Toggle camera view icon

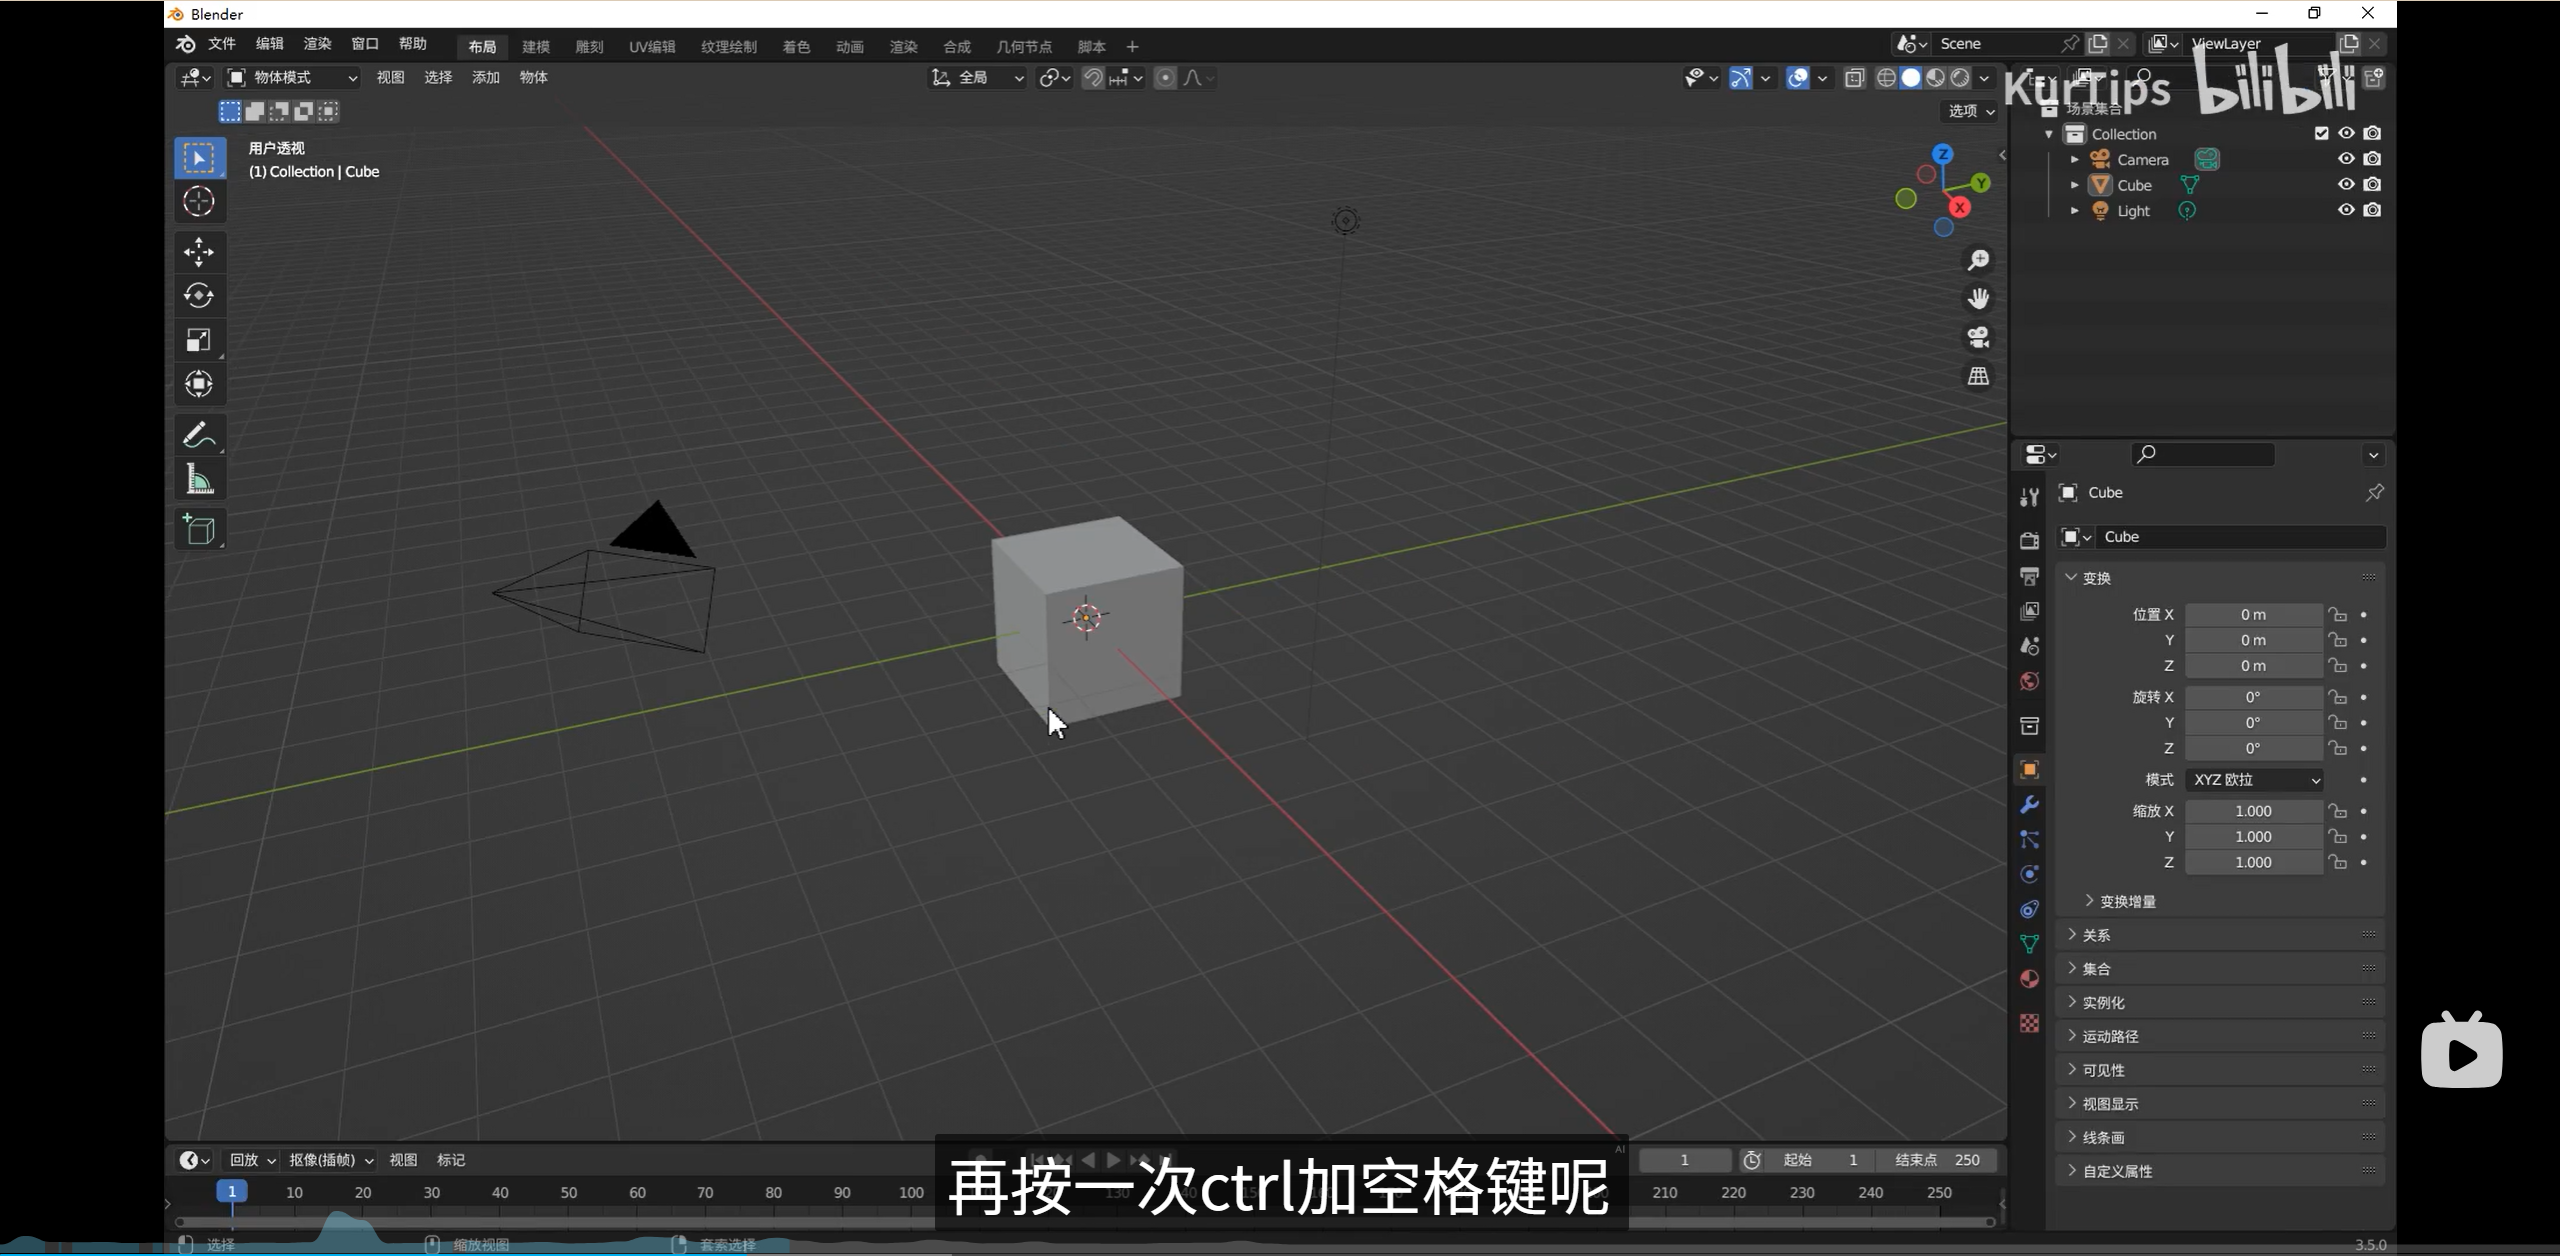1978,338
